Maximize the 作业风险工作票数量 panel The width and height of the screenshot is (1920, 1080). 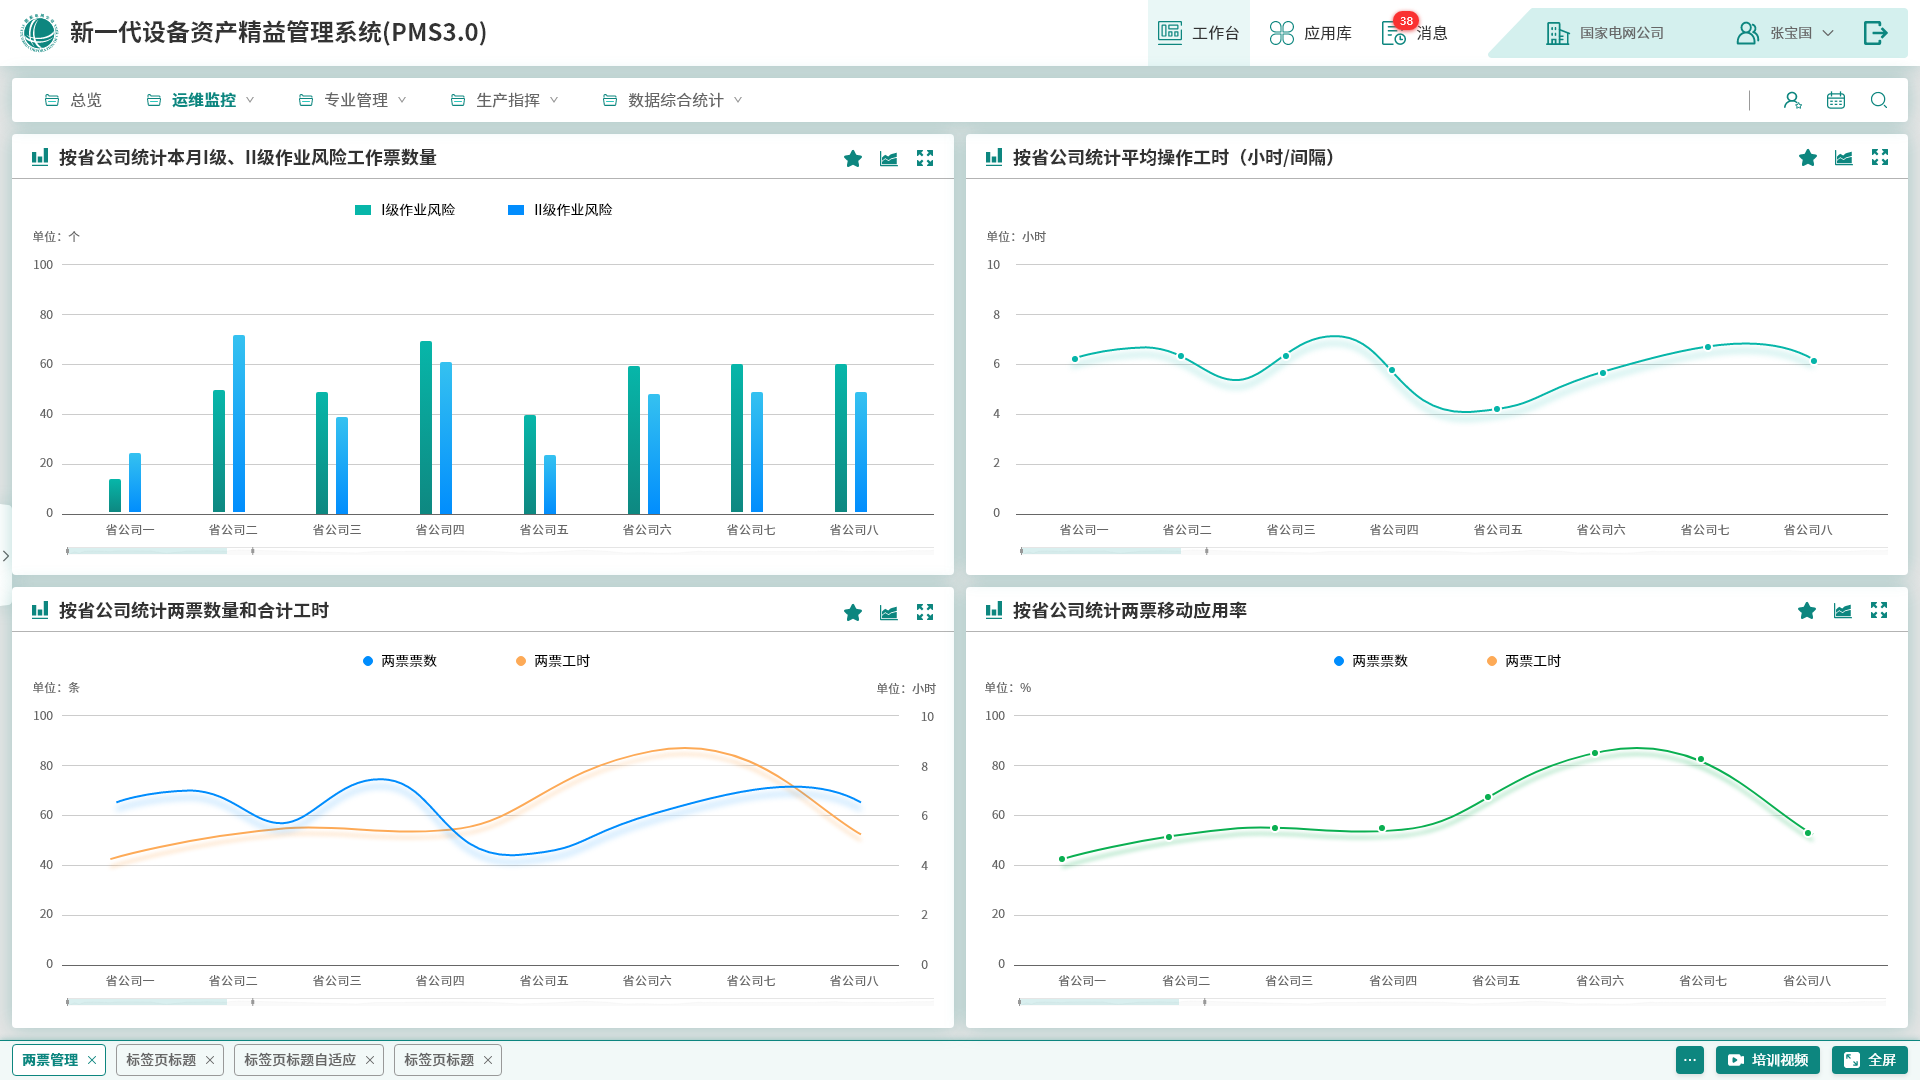(x=925, y=158)
